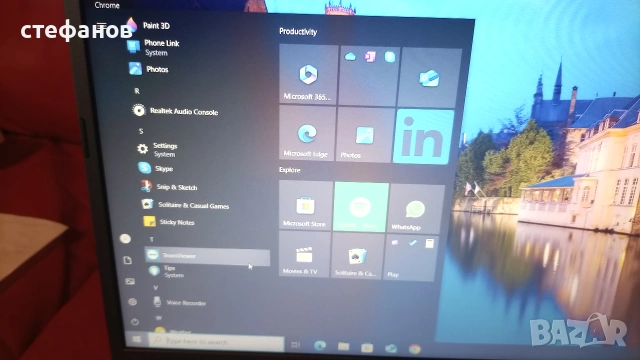Viewport: 640px width, 360px height.
Task: Open Settings gear in the Start rail
Action: coord(132,302)
